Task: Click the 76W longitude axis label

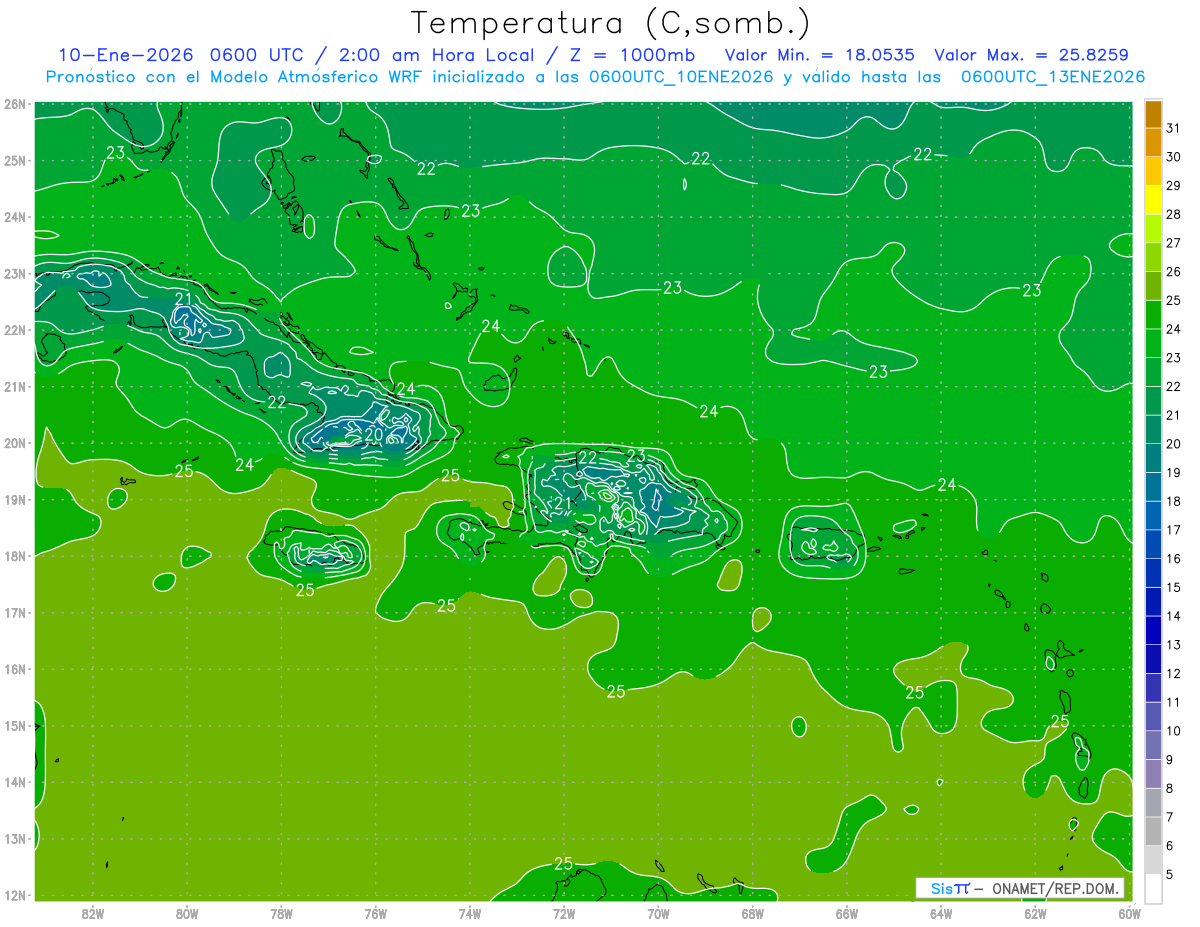Action: coord(376,913)
